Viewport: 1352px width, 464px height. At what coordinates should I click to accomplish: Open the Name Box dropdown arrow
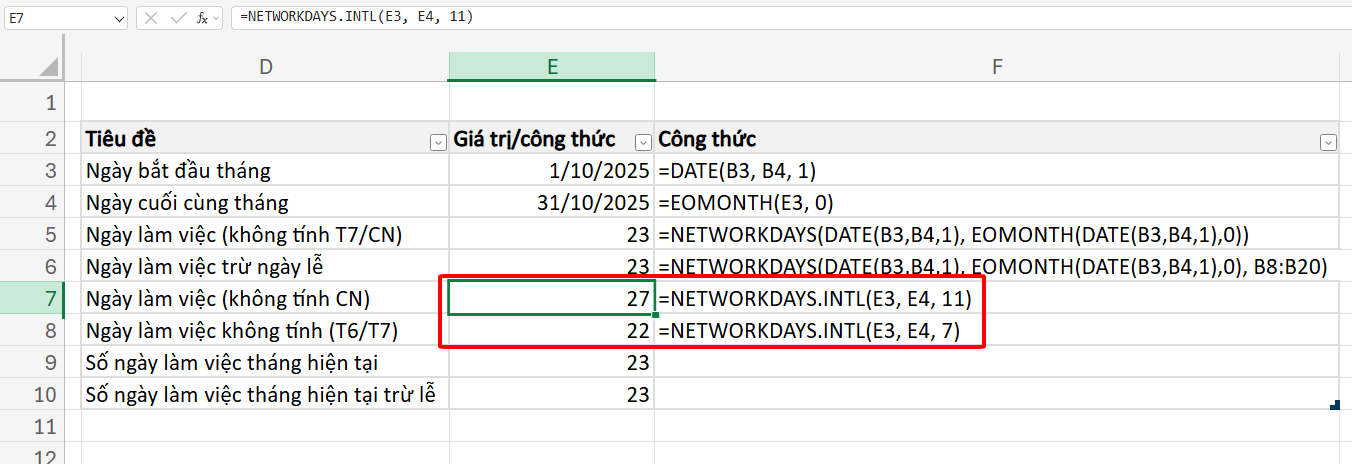click(x=117, y=18)
